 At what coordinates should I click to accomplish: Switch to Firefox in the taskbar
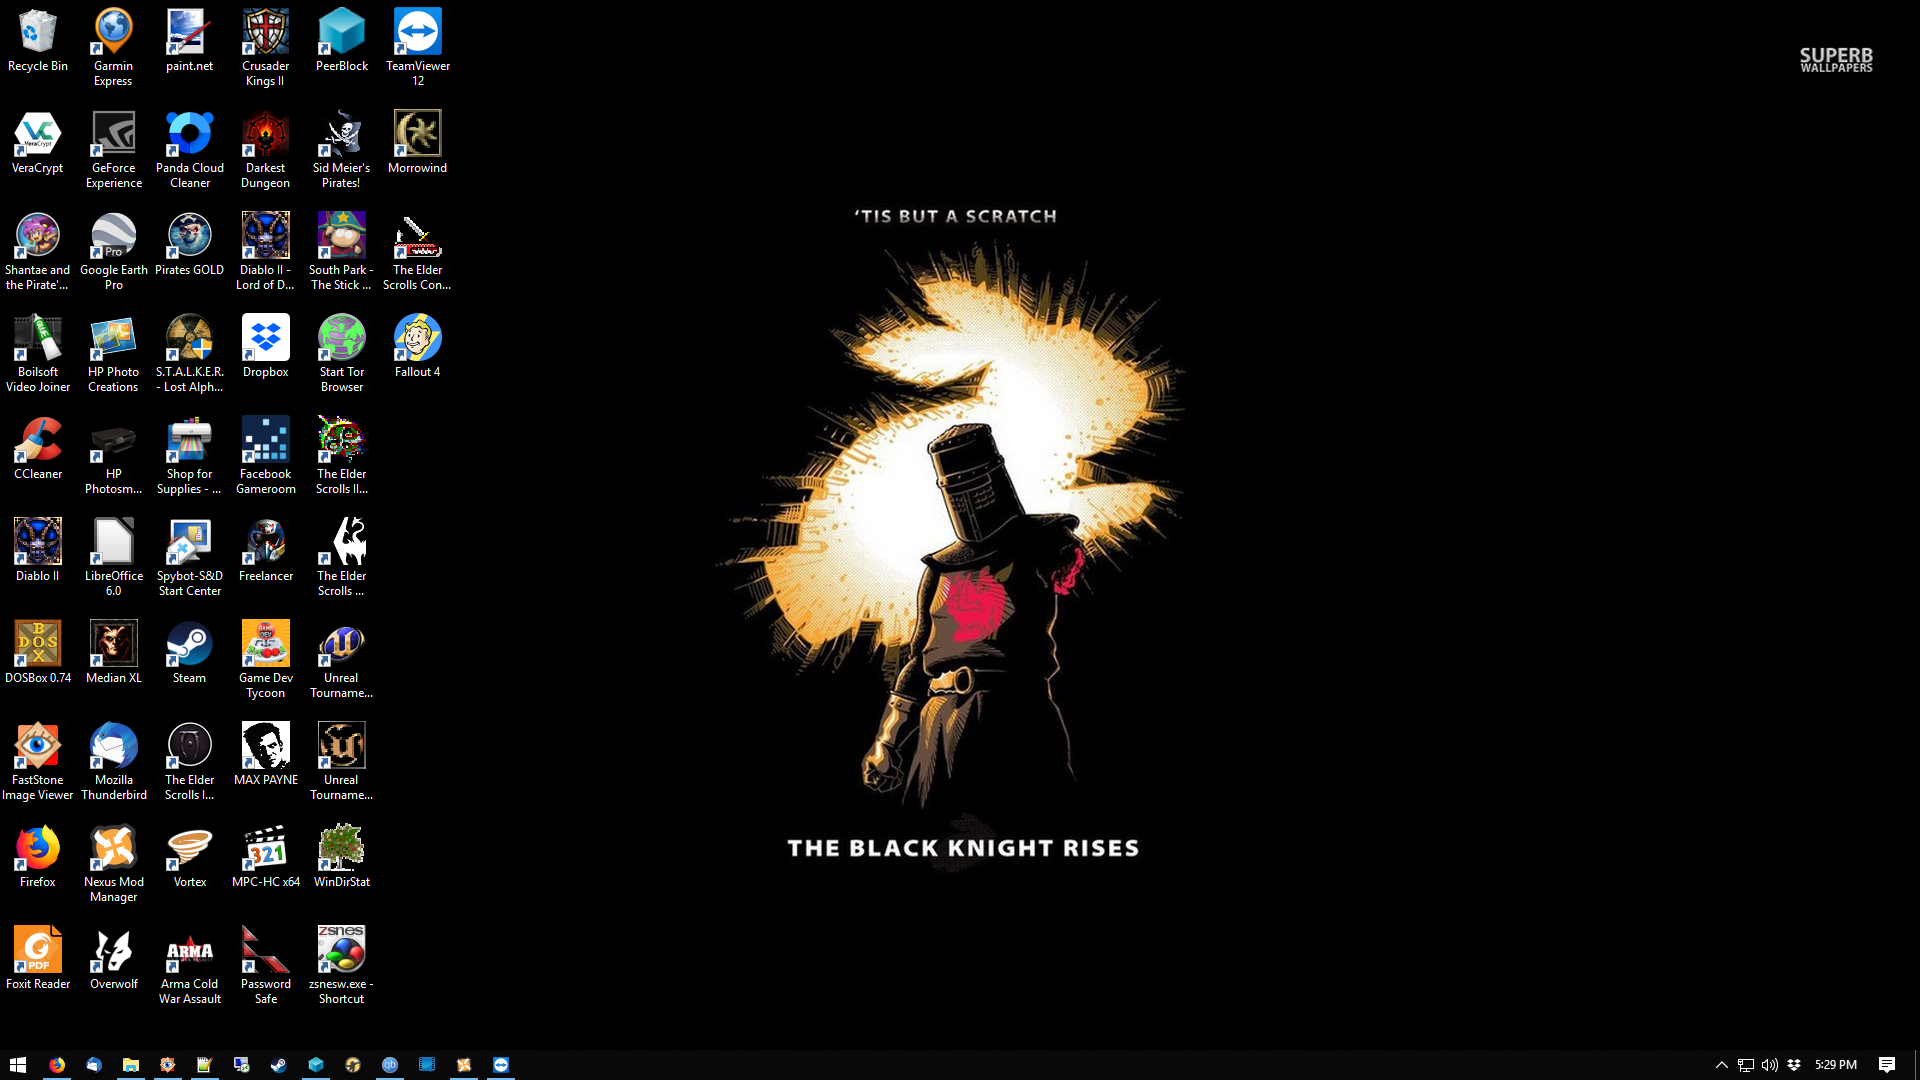[x=57, y=1065]
